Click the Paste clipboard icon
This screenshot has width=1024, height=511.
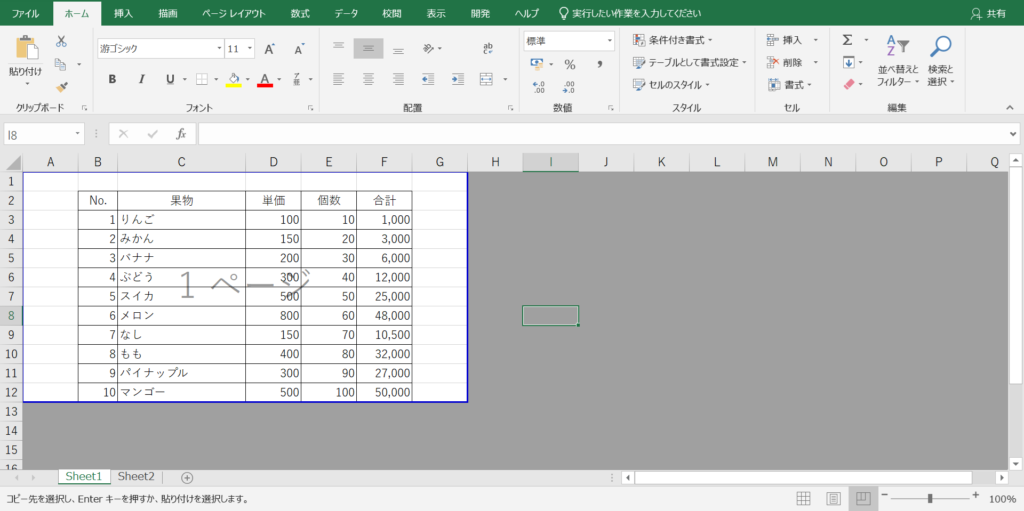[26, 48]
